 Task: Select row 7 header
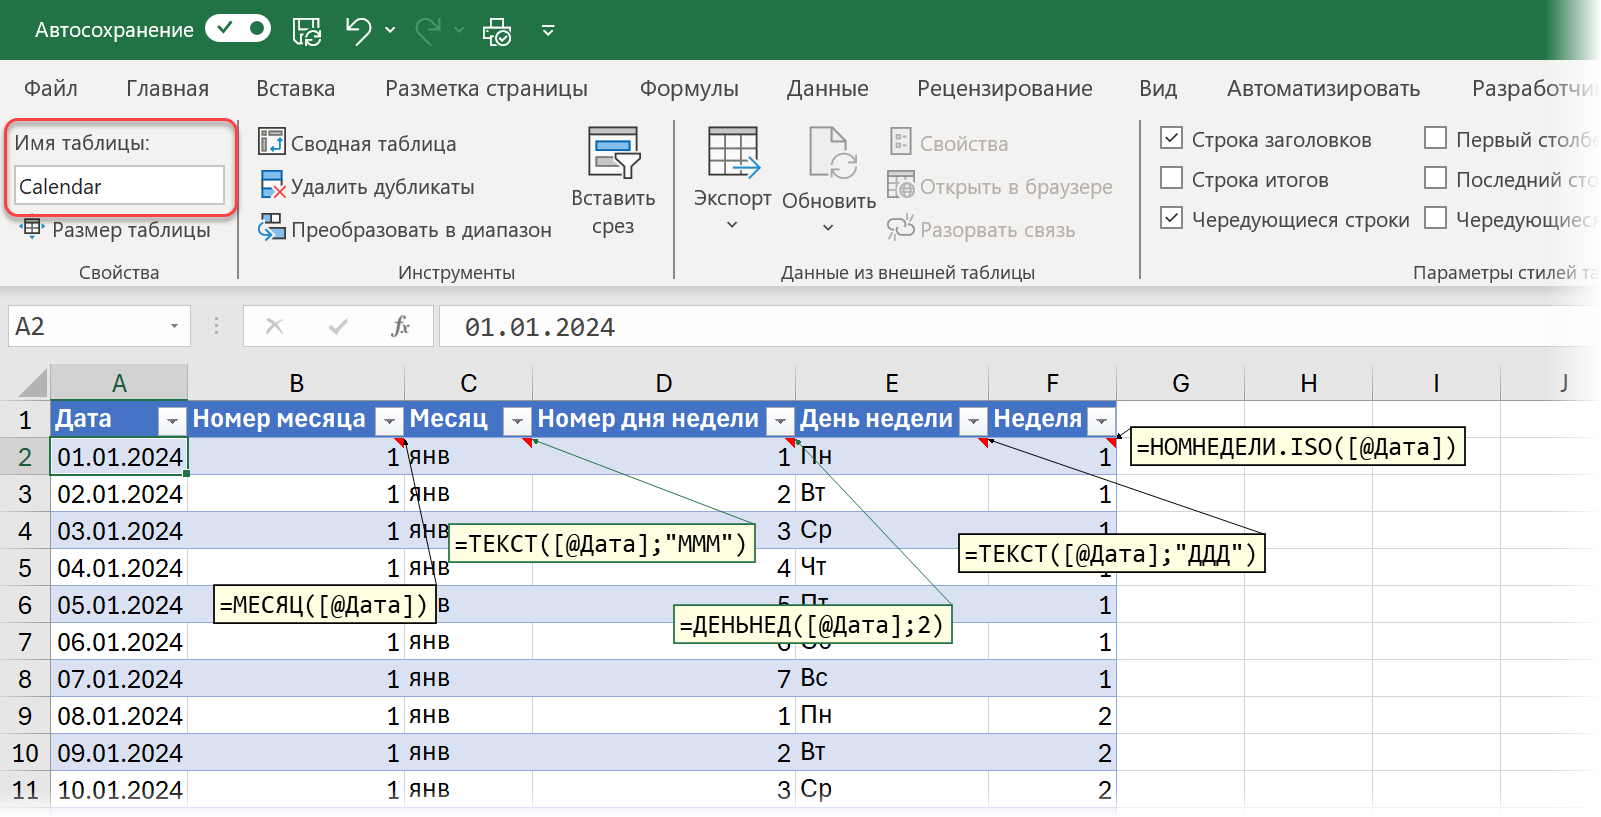25,642
